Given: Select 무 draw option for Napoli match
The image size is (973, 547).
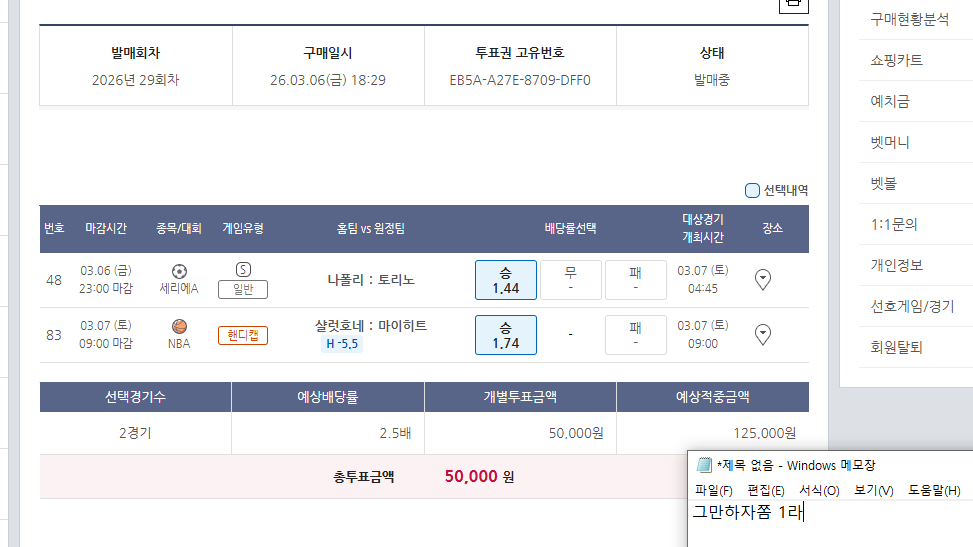Looking at the screenshot, I should pos(570,280).
